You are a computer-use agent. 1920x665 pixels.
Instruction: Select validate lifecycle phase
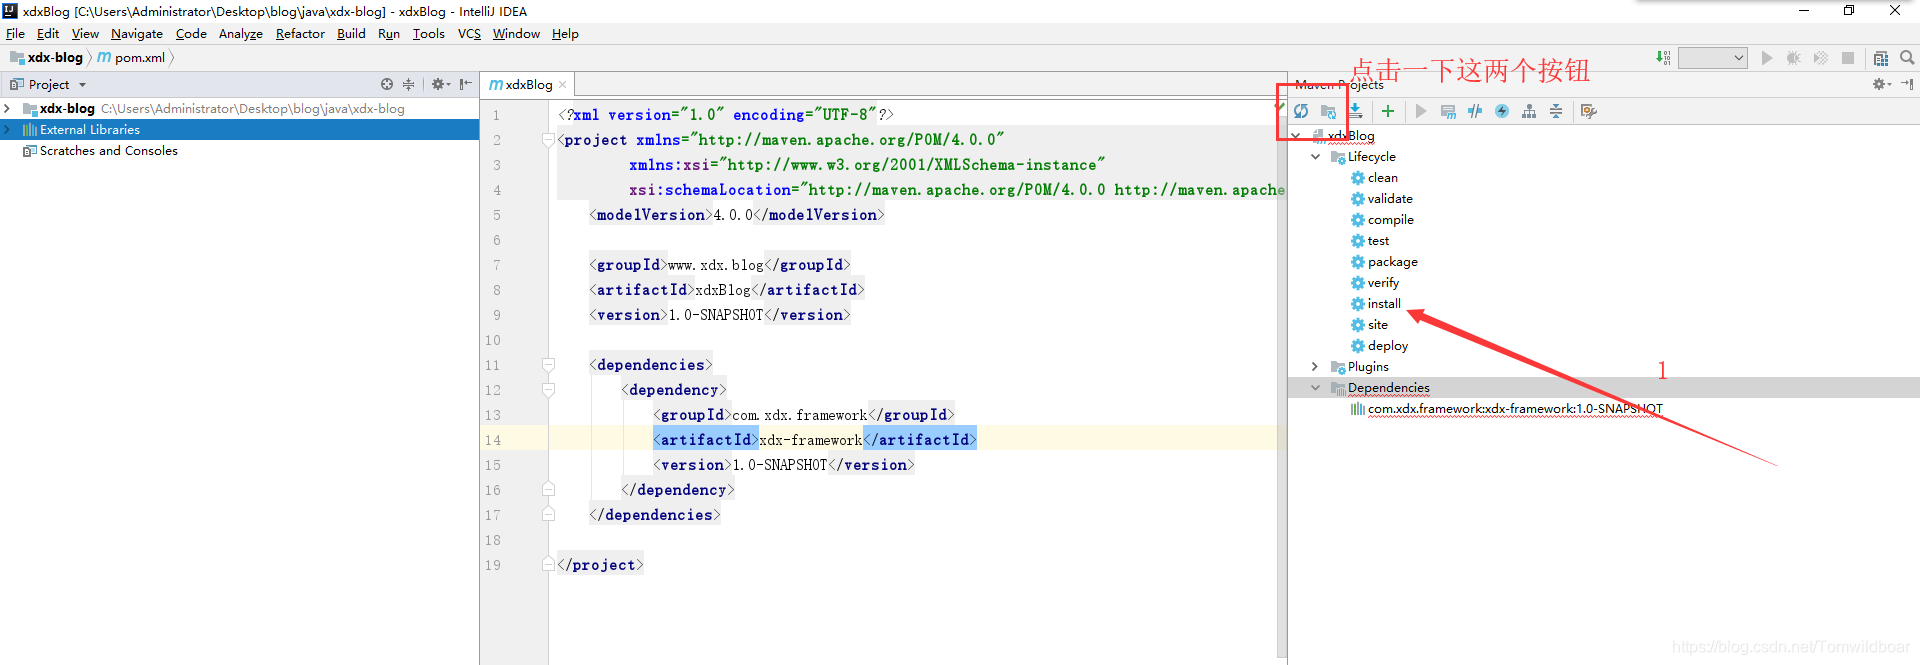click(x=1389, y=199)
